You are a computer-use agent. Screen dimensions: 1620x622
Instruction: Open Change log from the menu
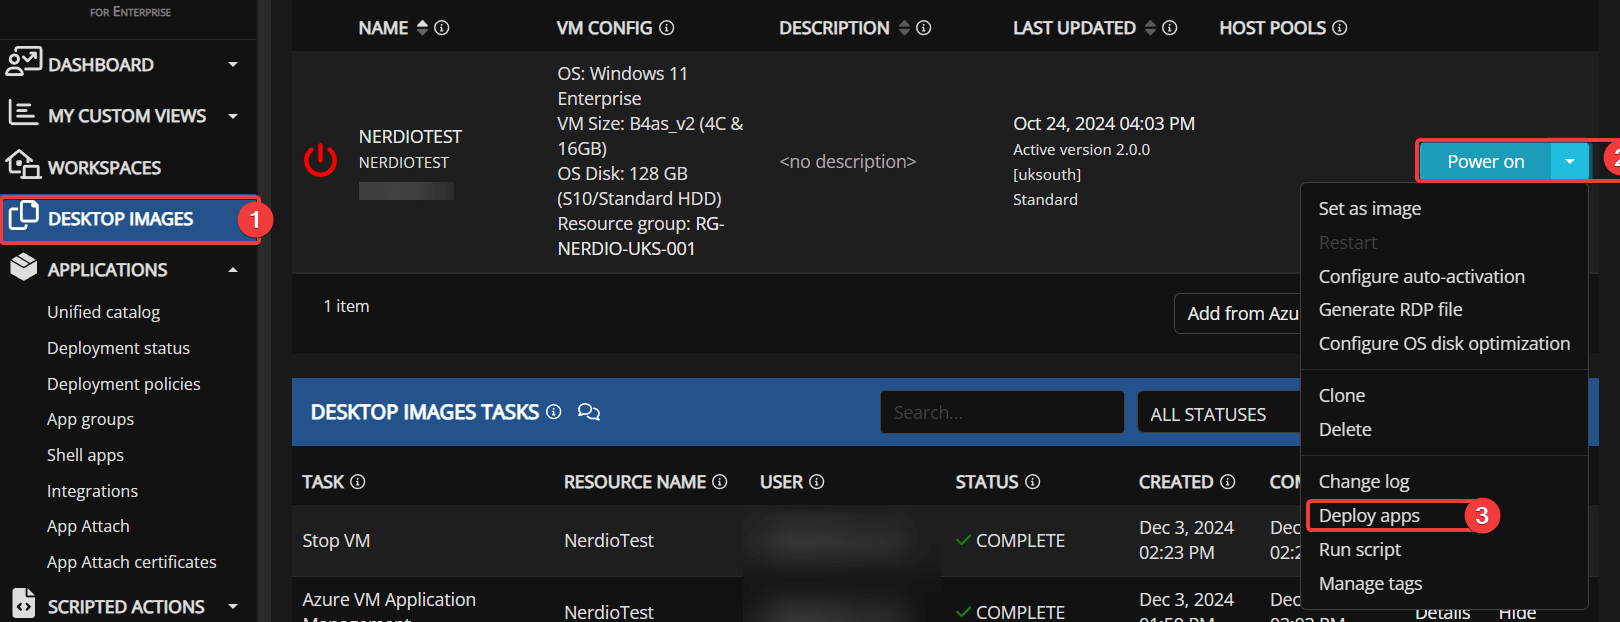[x=1363, y=482]
